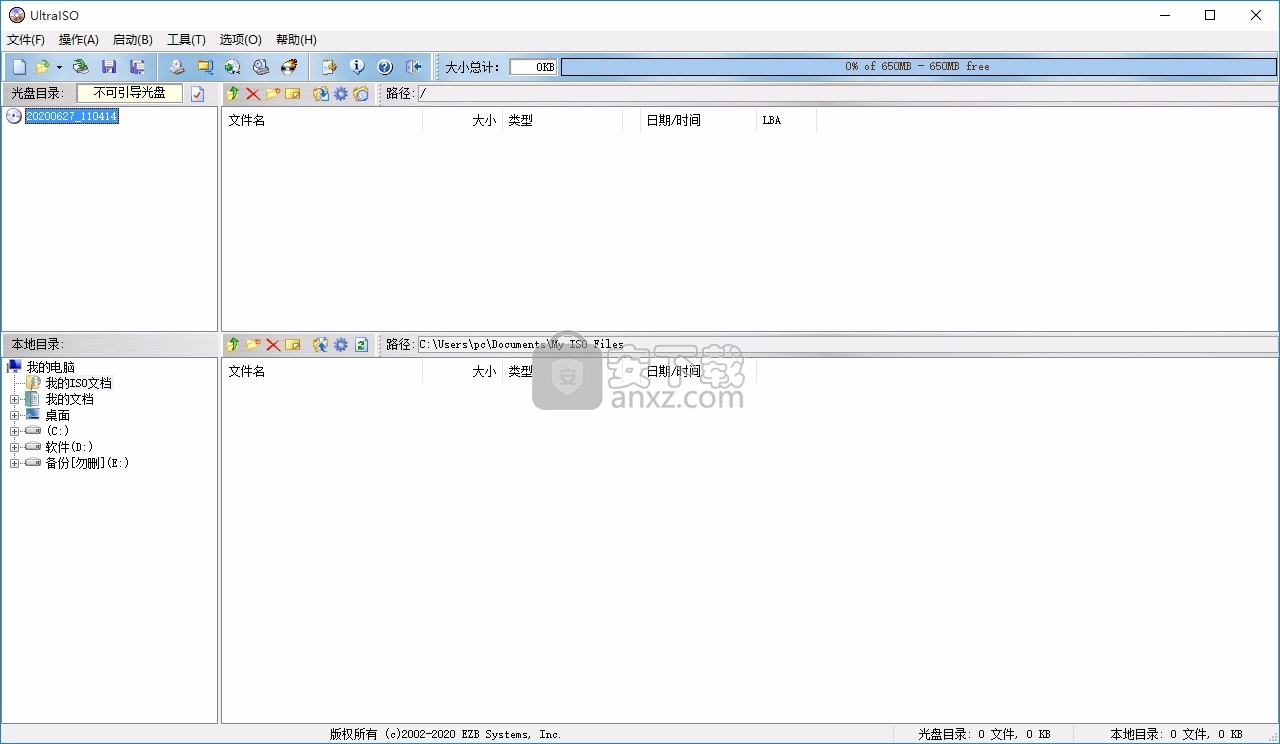The width and height of the screenshot is (1280, 744).
Task: Click the checkmark document icon beside 不可引导光盘
Action: click(198, 93)
